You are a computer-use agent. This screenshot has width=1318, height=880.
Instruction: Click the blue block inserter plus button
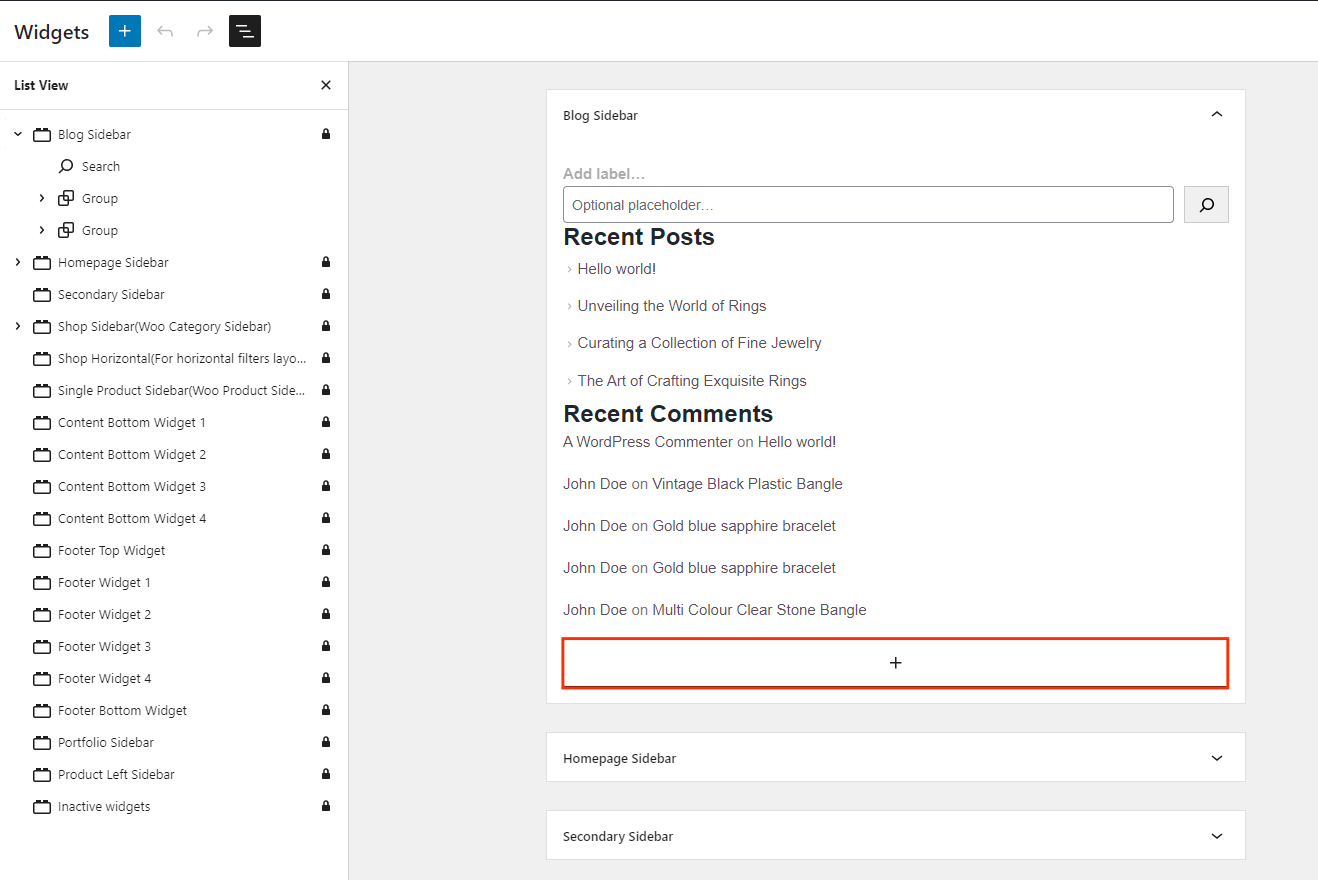pyautogui.click(x=124, y=31)
